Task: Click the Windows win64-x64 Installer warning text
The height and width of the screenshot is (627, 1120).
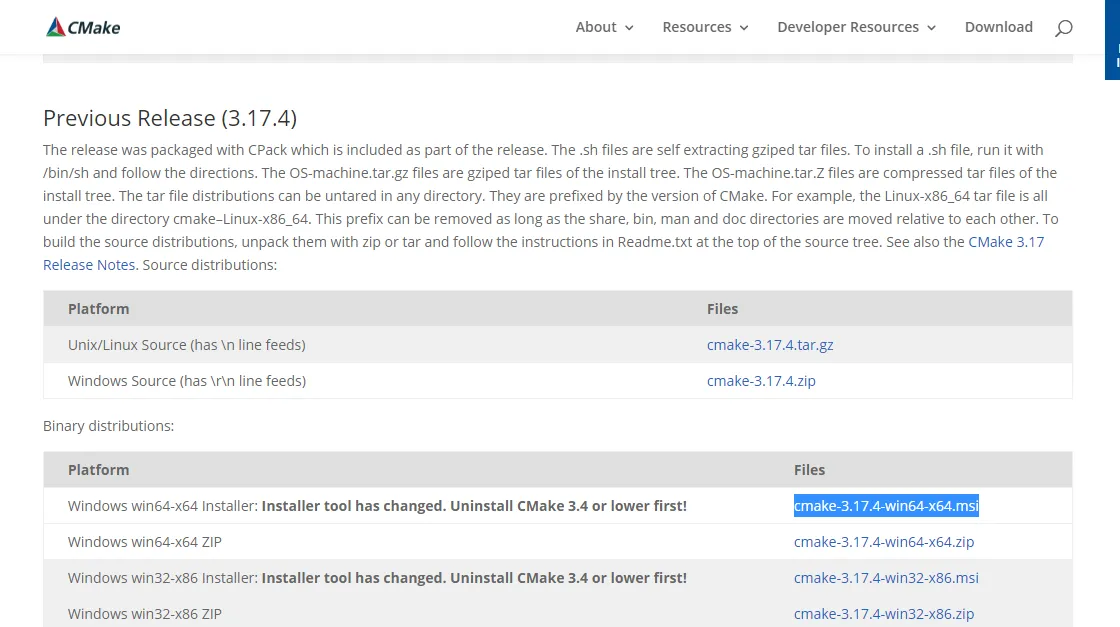Action: [474, 506]
